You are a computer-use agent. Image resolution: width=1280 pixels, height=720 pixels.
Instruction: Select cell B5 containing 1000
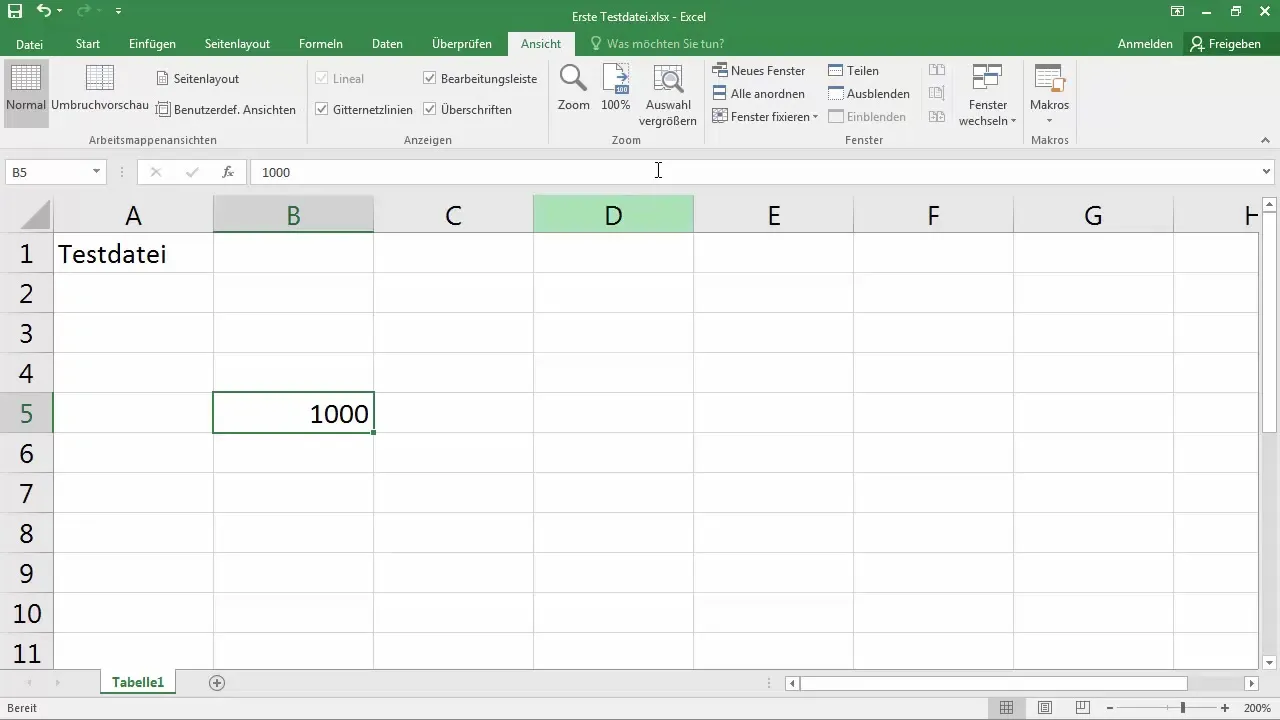pyautogui.click(x=293, y=413)
